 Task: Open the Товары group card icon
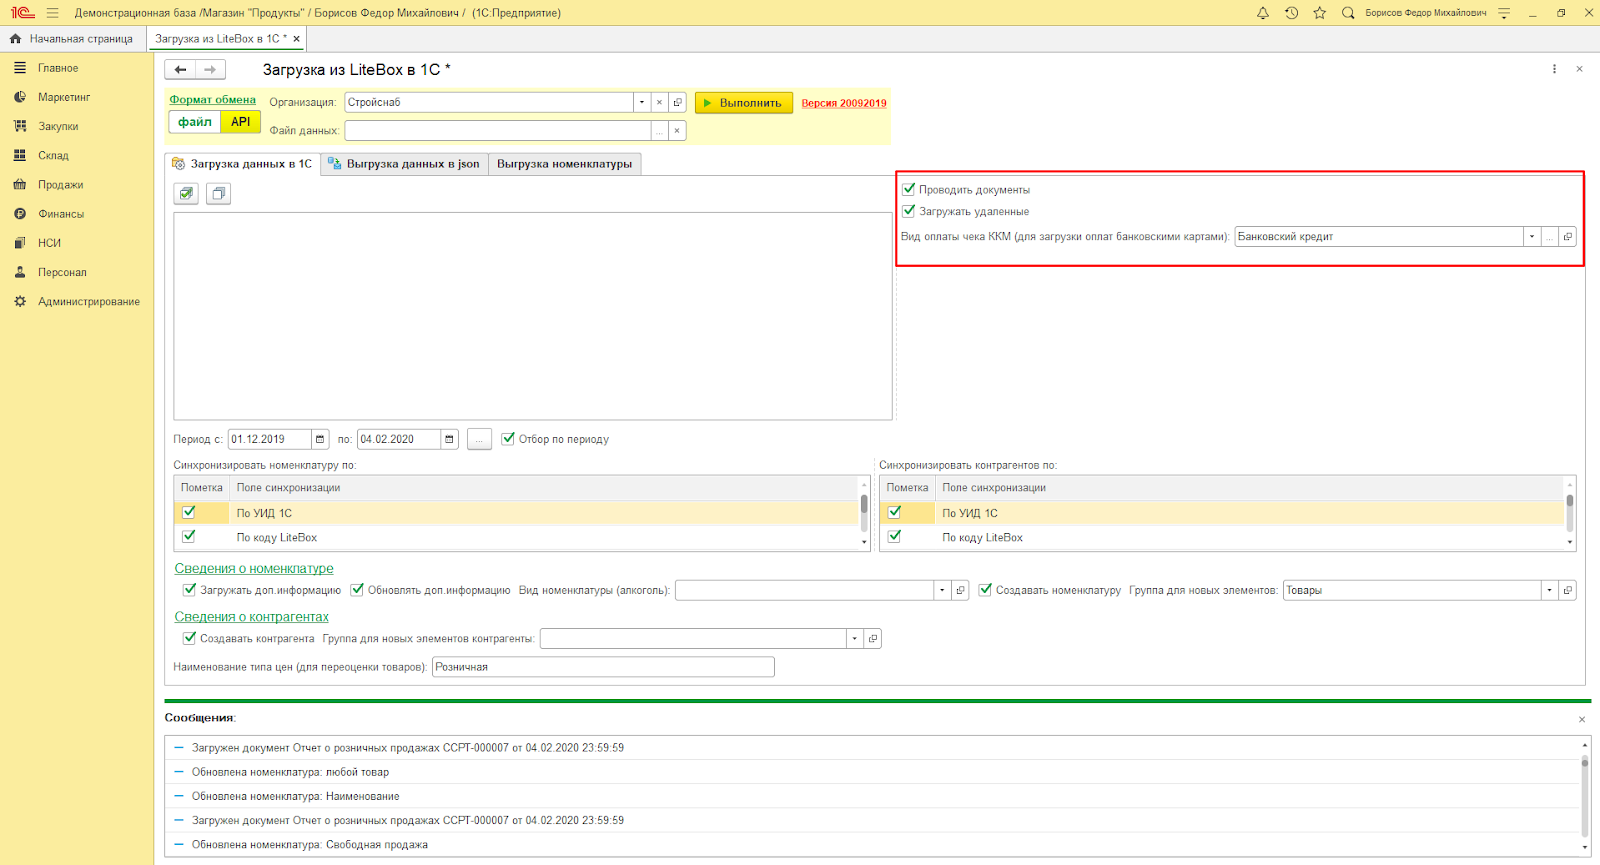click(1567, 590)
